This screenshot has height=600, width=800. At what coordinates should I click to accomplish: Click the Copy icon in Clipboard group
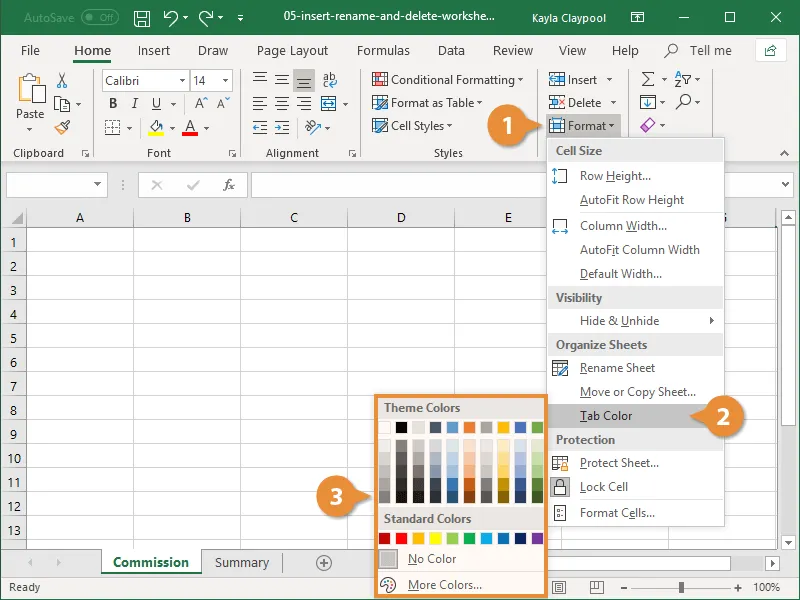click(x=62, y=104)
